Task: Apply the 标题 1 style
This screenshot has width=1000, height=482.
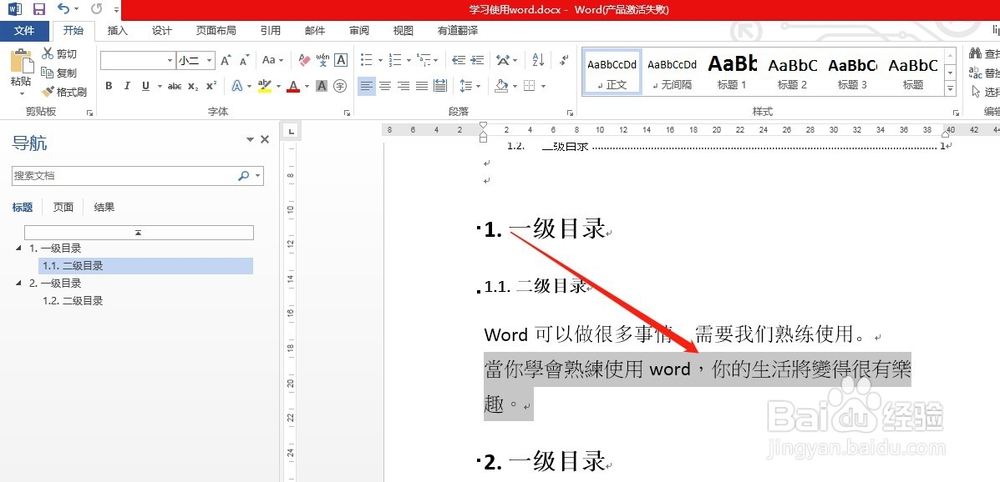Action: coord(732,71)
